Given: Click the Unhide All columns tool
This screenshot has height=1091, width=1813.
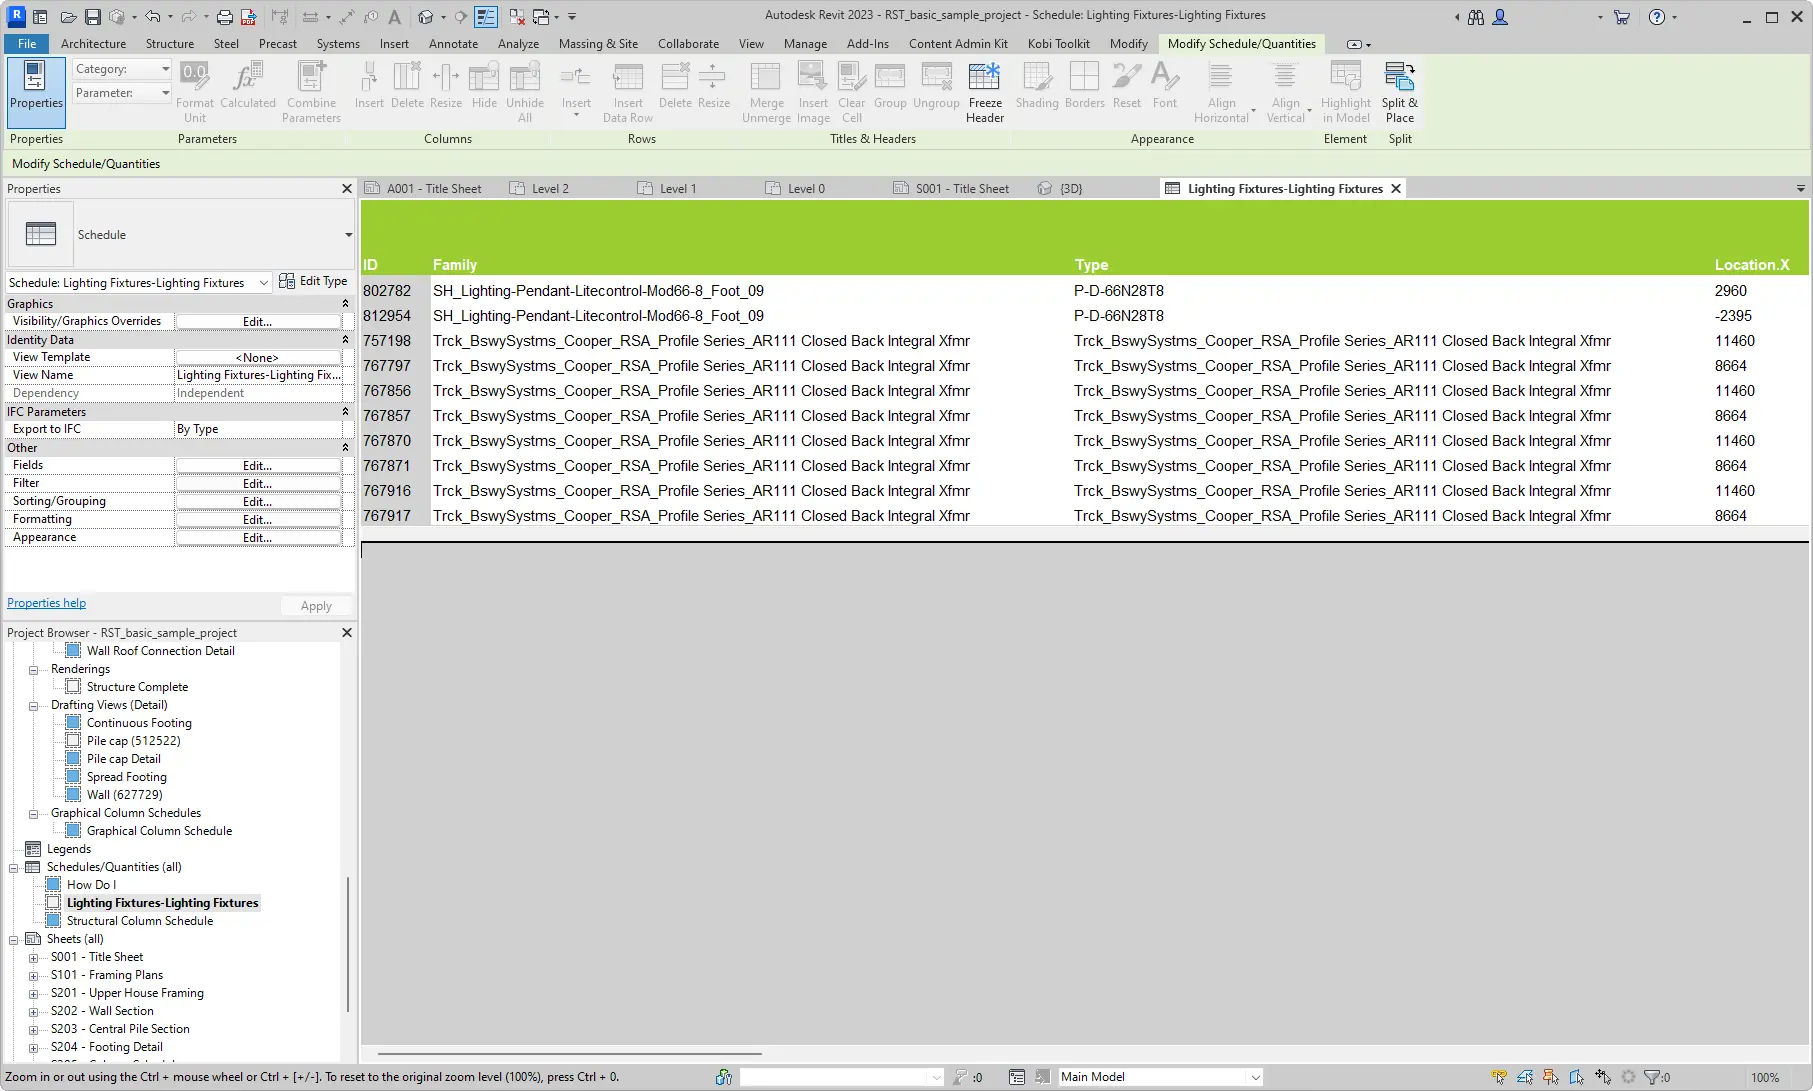Looking at the screenshot, I should click(524, 90).
